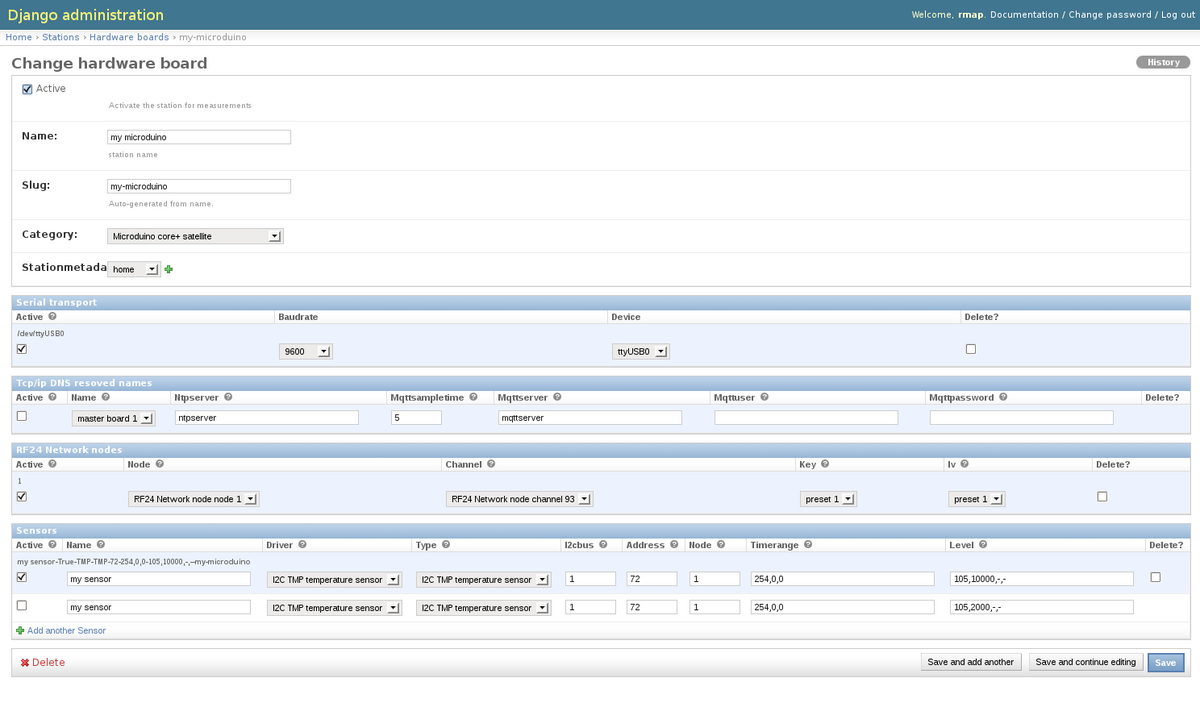The height and width of the screenshot is (707, 1200).
Task: Open the Category dropdown
Action: (195, 237)
